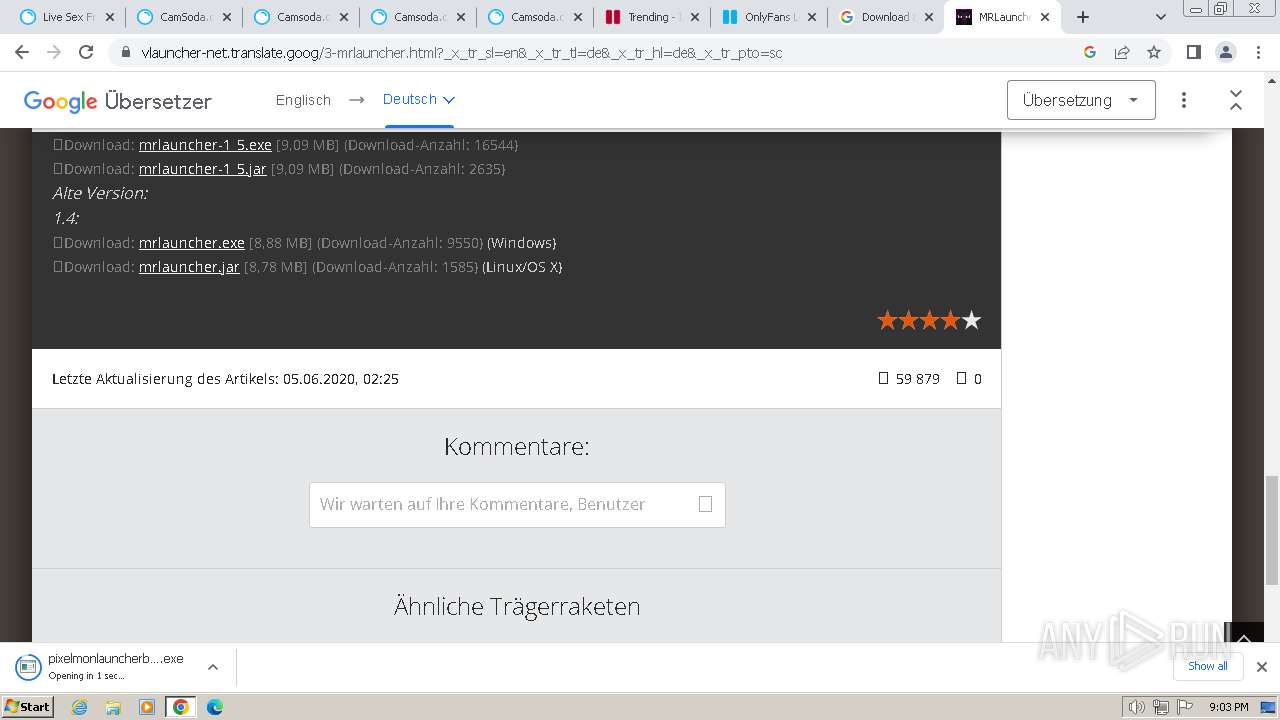
Task: Expand the Übersetzung dropdown
Action: pyautogui.click(x=1081, y=100)
